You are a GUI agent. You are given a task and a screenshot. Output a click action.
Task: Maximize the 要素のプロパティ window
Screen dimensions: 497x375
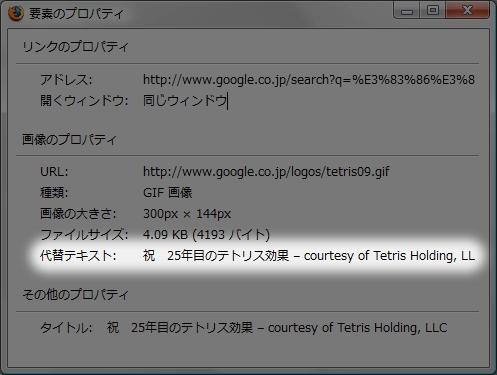[433, 10]
